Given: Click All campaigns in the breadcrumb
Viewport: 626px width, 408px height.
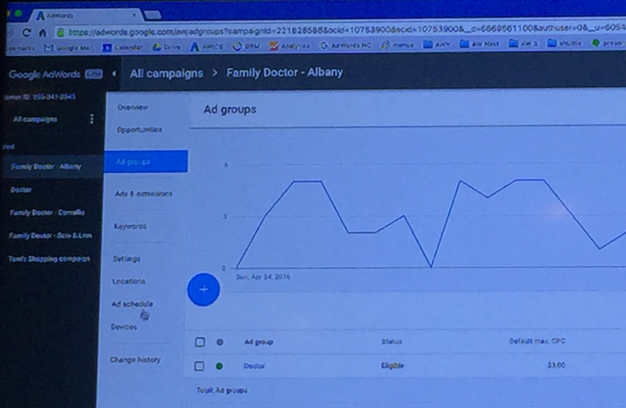Looking at the screenshot, I should point(166,73).
